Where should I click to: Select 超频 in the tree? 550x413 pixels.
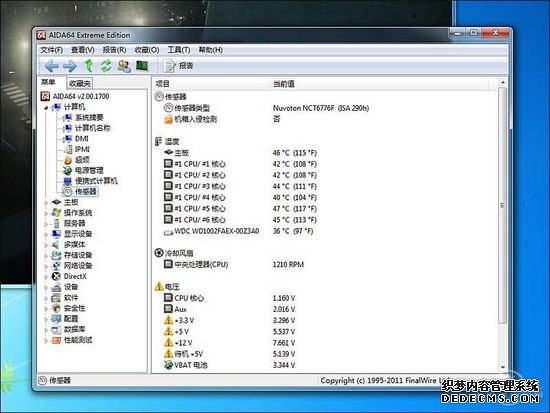click(x=82, y=160)
